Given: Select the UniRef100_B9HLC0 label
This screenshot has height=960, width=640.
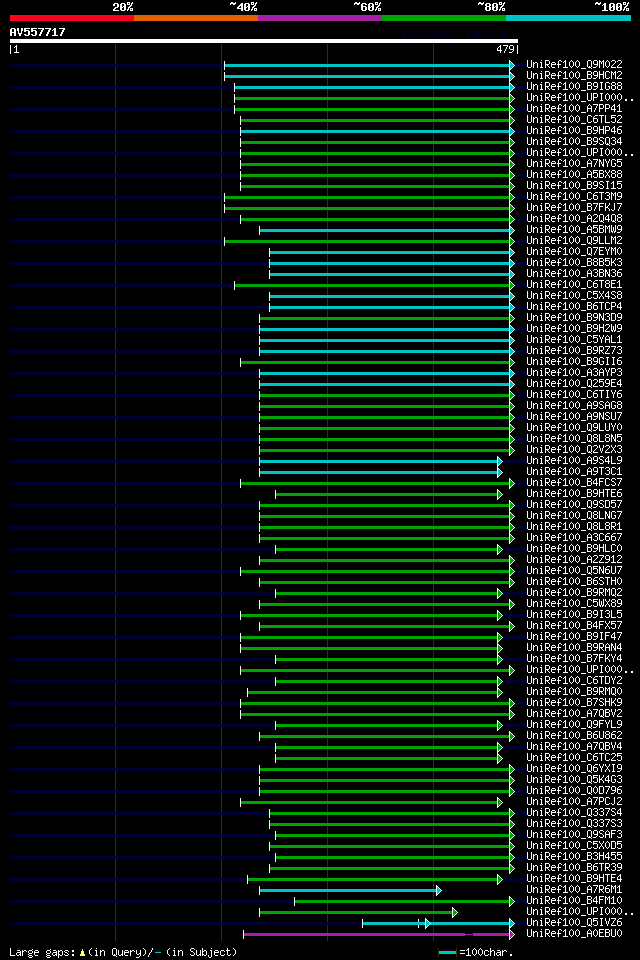Looking at the screenshot, I should pyautogui.click(x=574, y=549).
